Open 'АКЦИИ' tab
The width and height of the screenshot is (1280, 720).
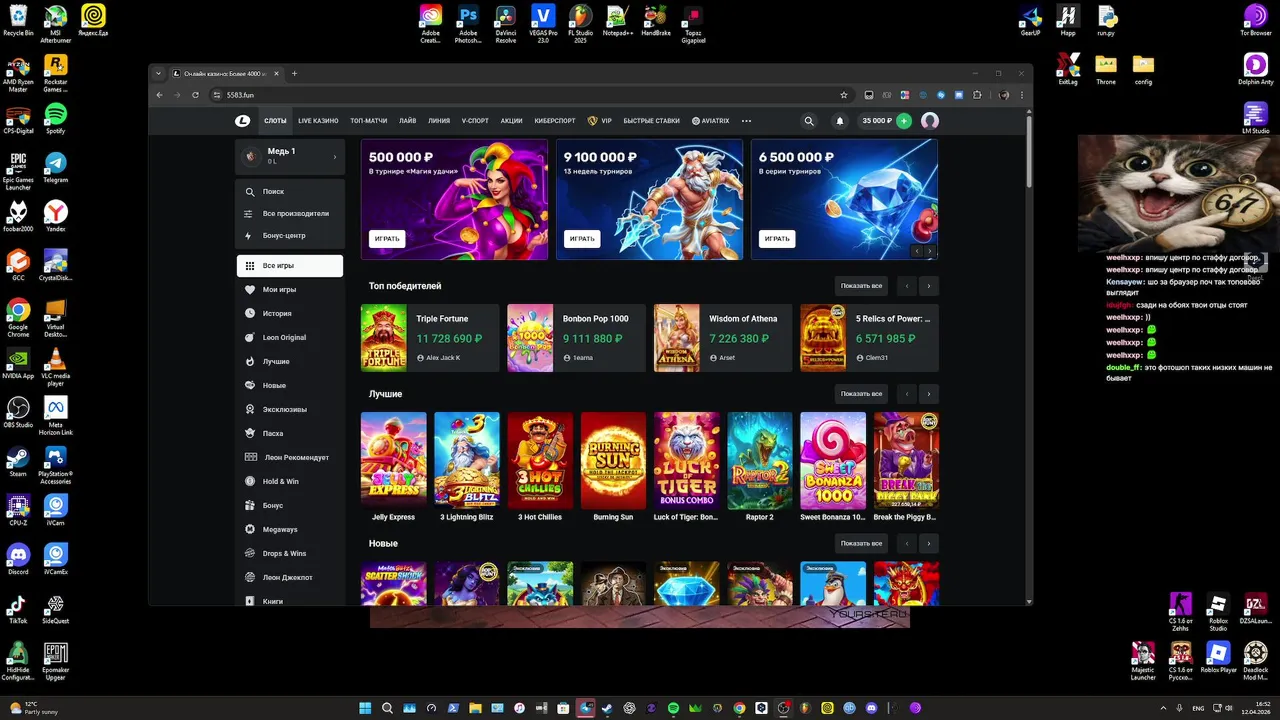click(x=511, y=121)
